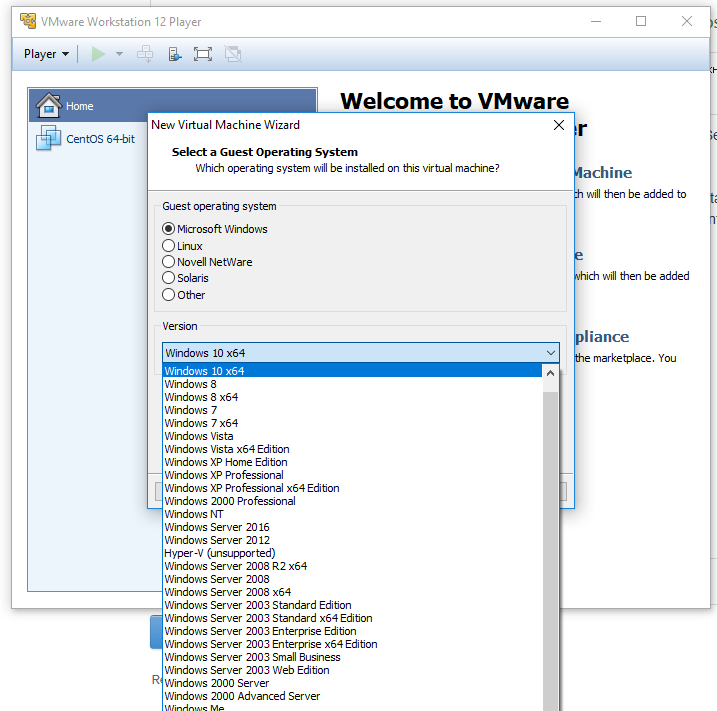Select Windows Vista x64 Edition
The height and width of the screenshot is (711, 717).
coord(353,449)
